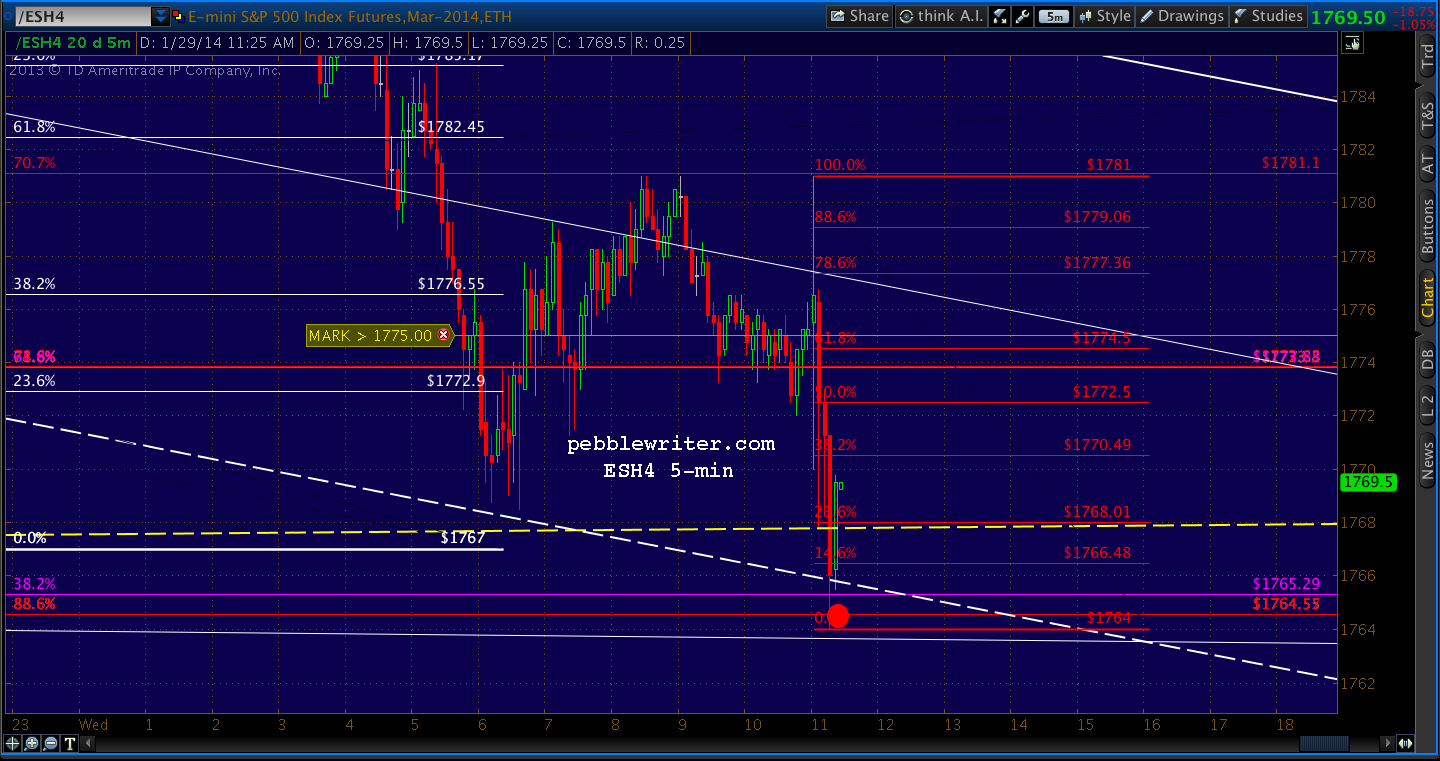Click the crosshair tool icon at bottom left
The height and width of the screenshot is (761, 1440).
tap(13, 743)
